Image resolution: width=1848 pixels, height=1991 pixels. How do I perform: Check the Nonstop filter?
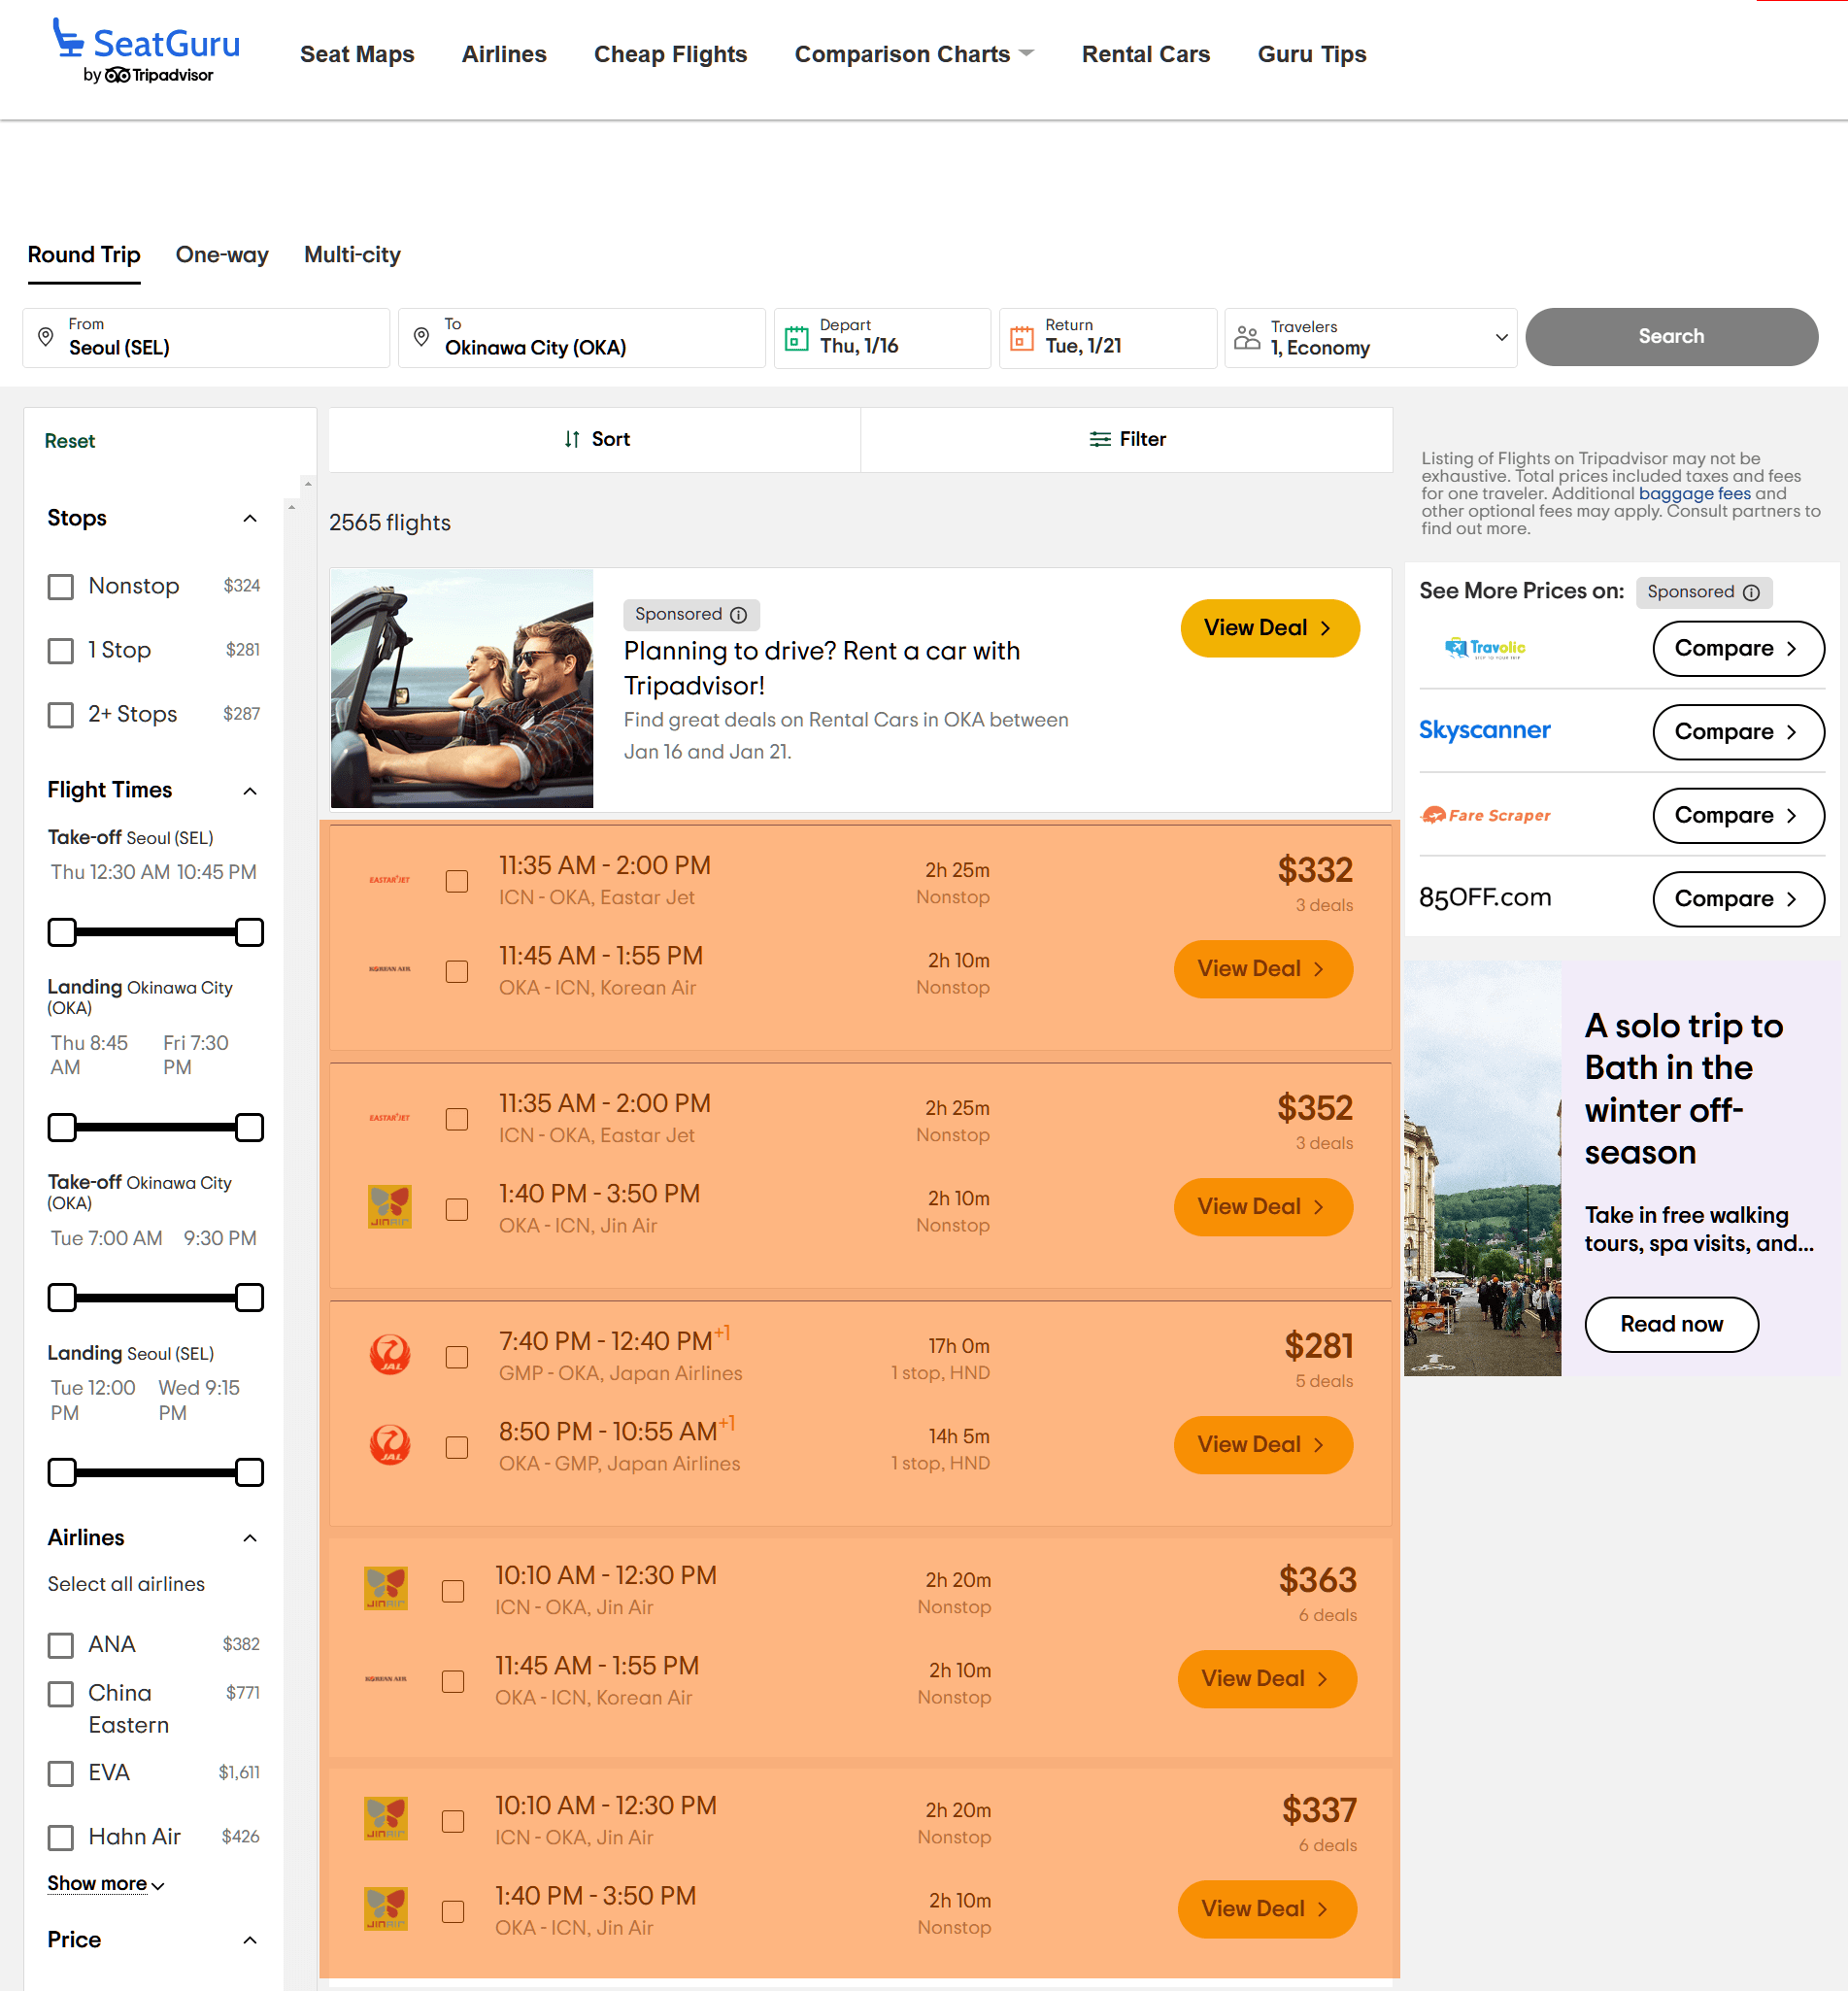(x=61, y=587)
